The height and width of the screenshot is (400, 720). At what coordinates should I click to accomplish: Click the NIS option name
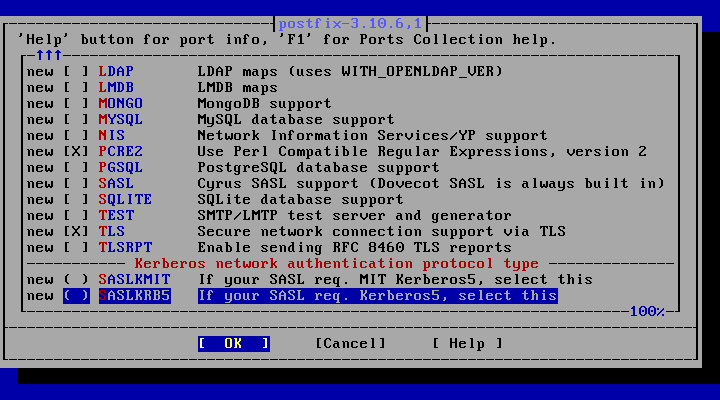pyautogui.click(x=112, y=136)
